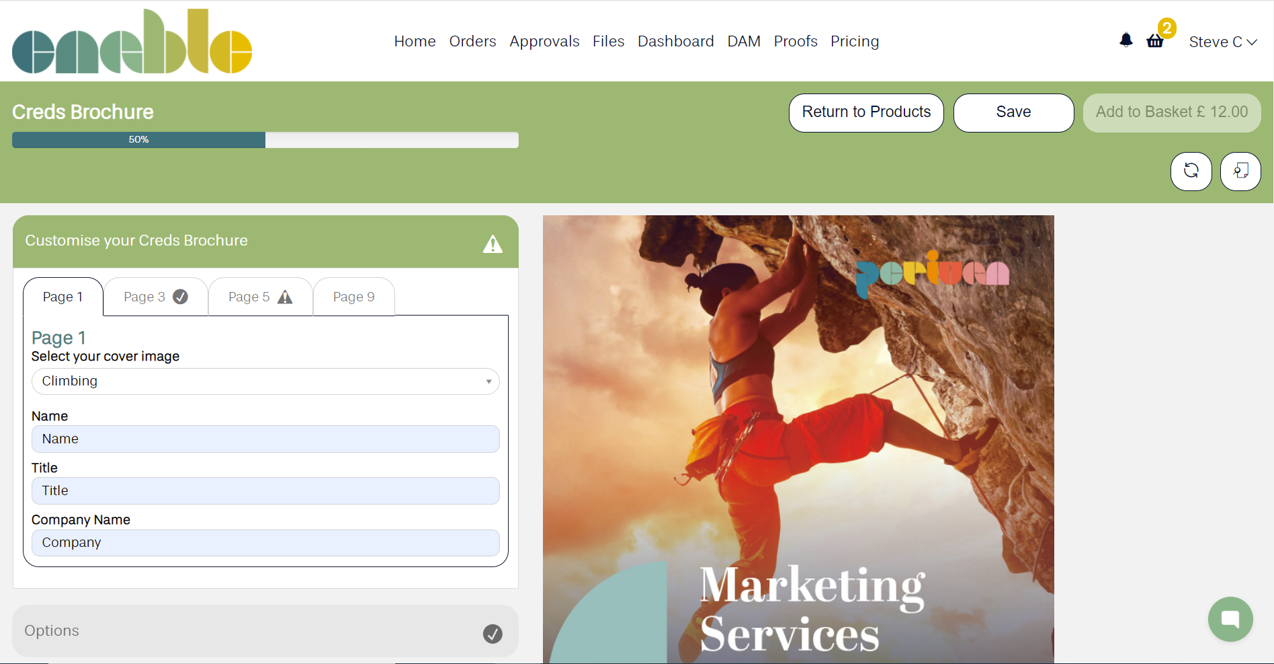This screenshot has width=1274, height=664.
Task: Click the Return to Products button
Action: [x=866, y=112]
